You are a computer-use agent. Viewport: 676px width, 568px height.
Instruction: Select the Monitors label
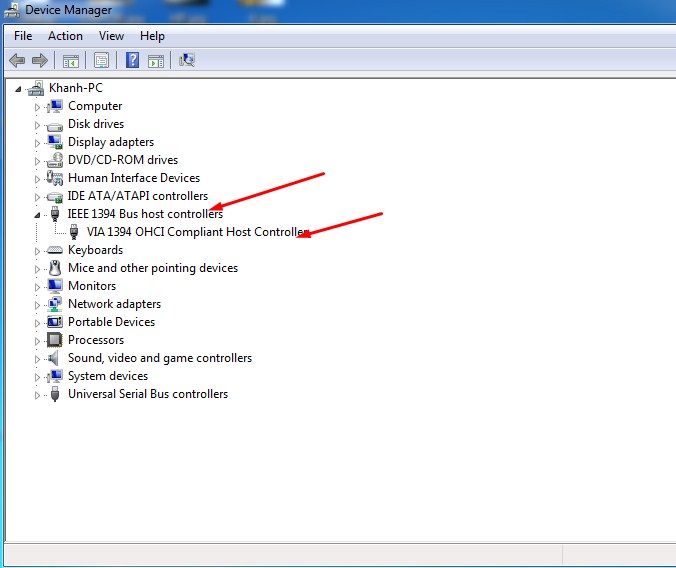92,286
